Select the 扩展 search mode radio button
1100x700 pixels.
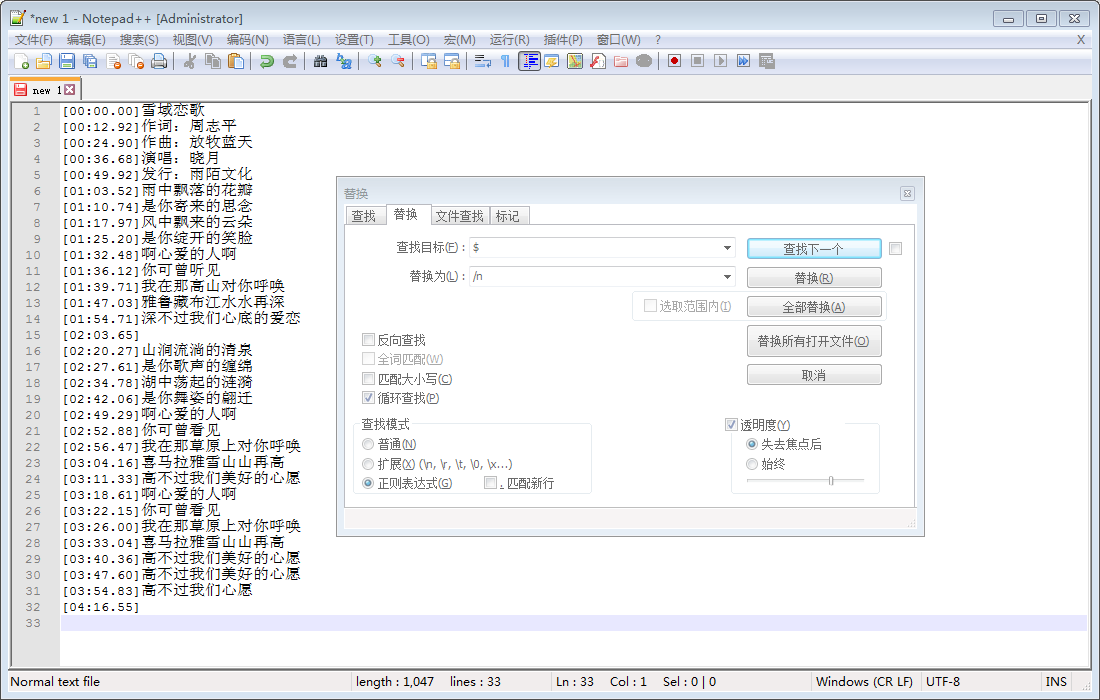pos(369,464)
